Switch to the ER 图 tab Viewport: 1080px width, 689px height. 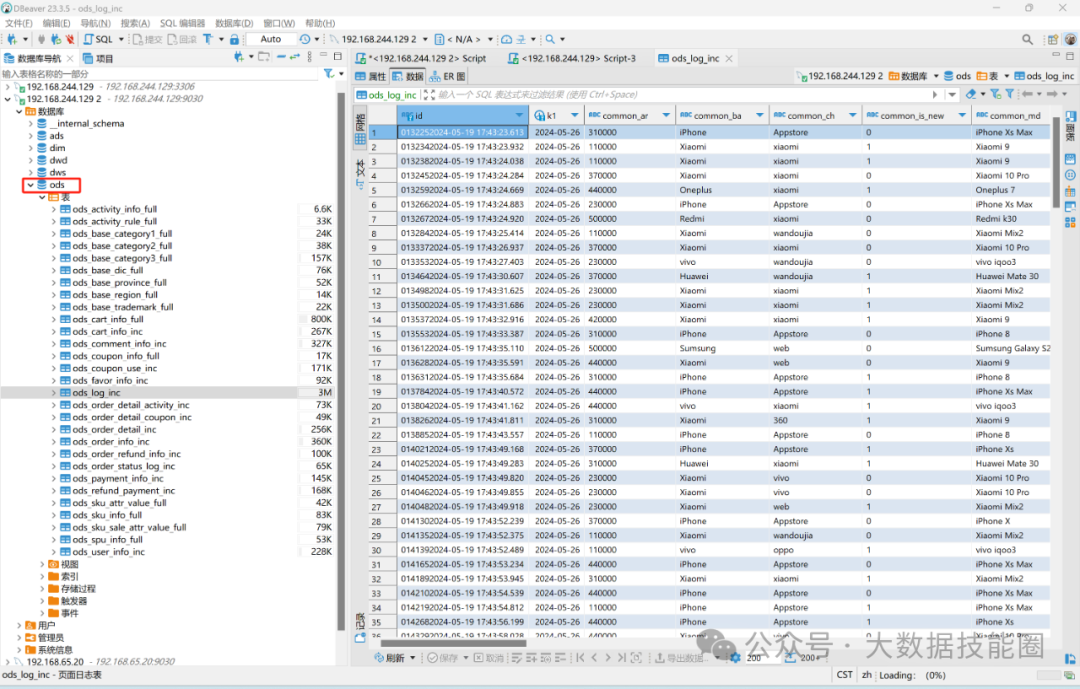point(449,76)
